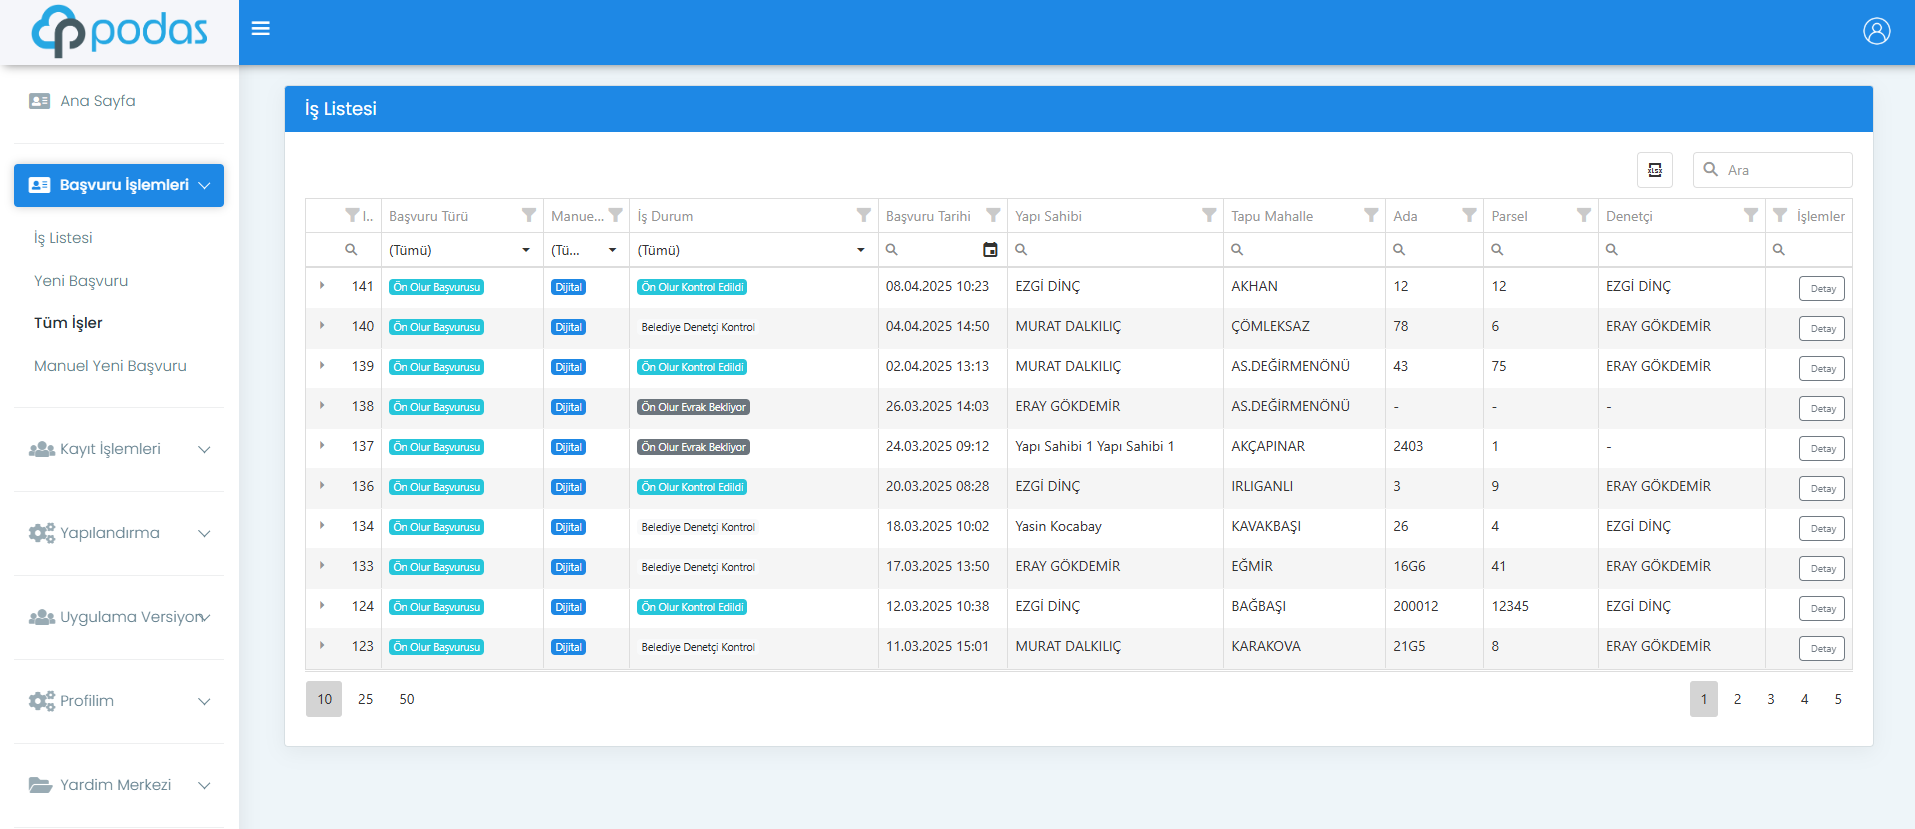The image size is (1915, 829).
Task: Expand row 141 details arrow
Action: (322, 286)
